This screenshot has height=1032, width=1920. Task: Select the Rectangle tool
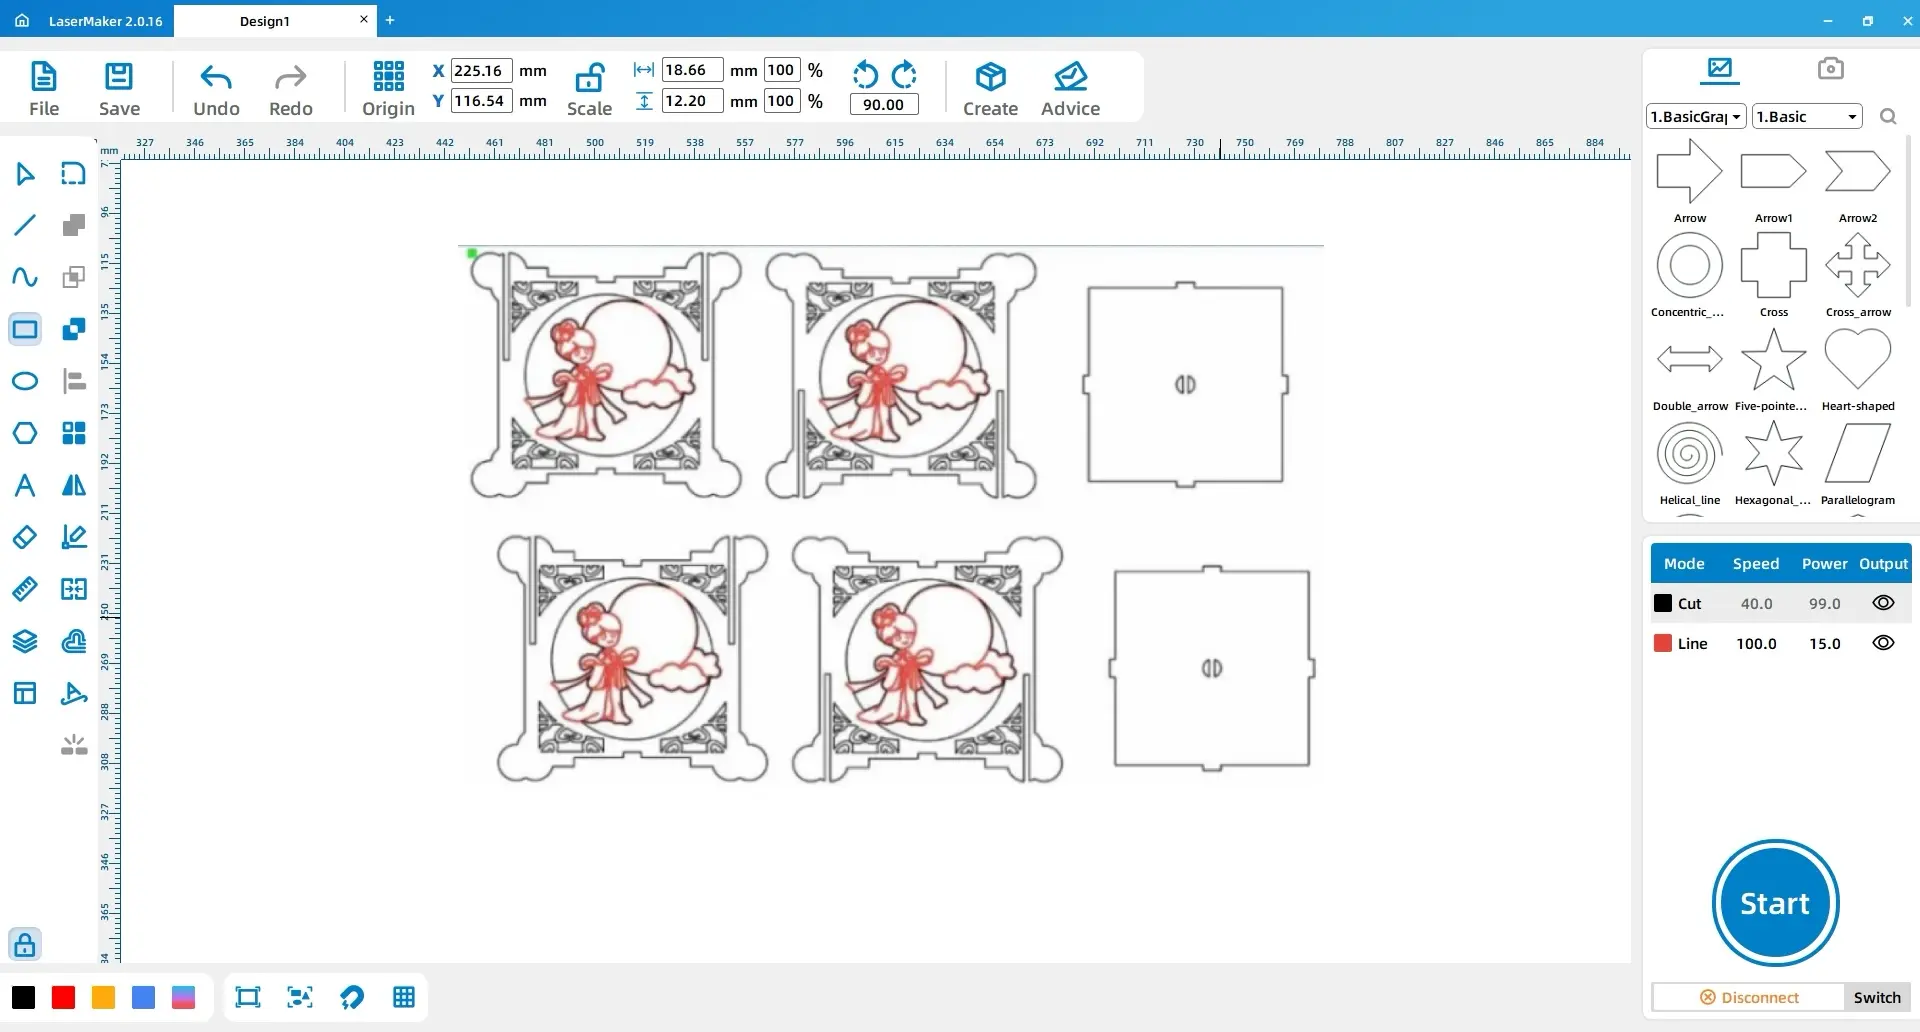coord(25,329)
